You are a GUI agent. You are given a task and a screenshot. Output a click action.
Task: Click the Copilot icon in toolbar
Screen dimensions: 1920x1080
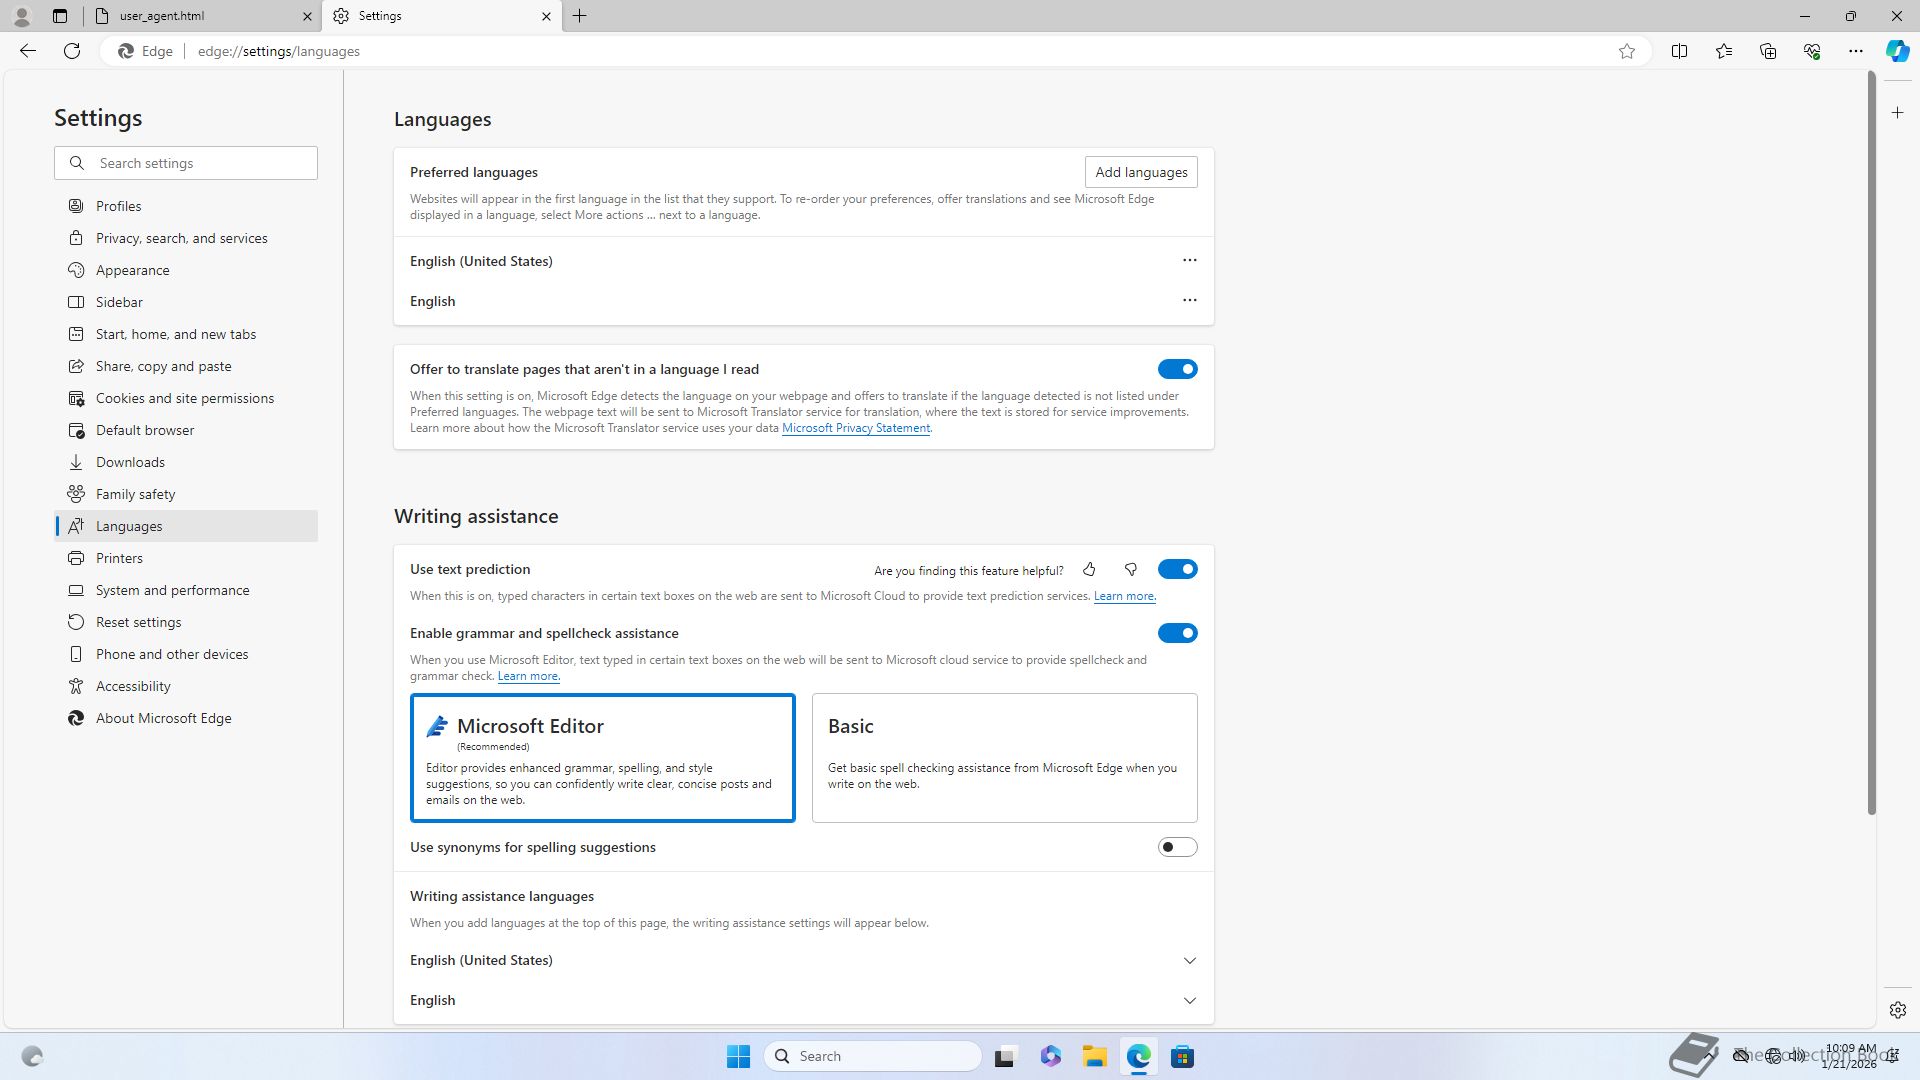pyautogui.click(x=1897, y=51)
